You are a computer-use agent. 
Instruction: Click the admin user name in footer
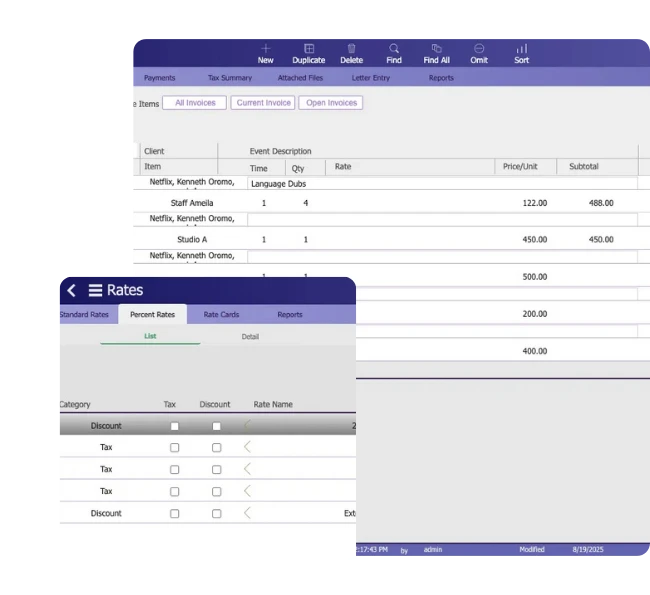(433, 549)
